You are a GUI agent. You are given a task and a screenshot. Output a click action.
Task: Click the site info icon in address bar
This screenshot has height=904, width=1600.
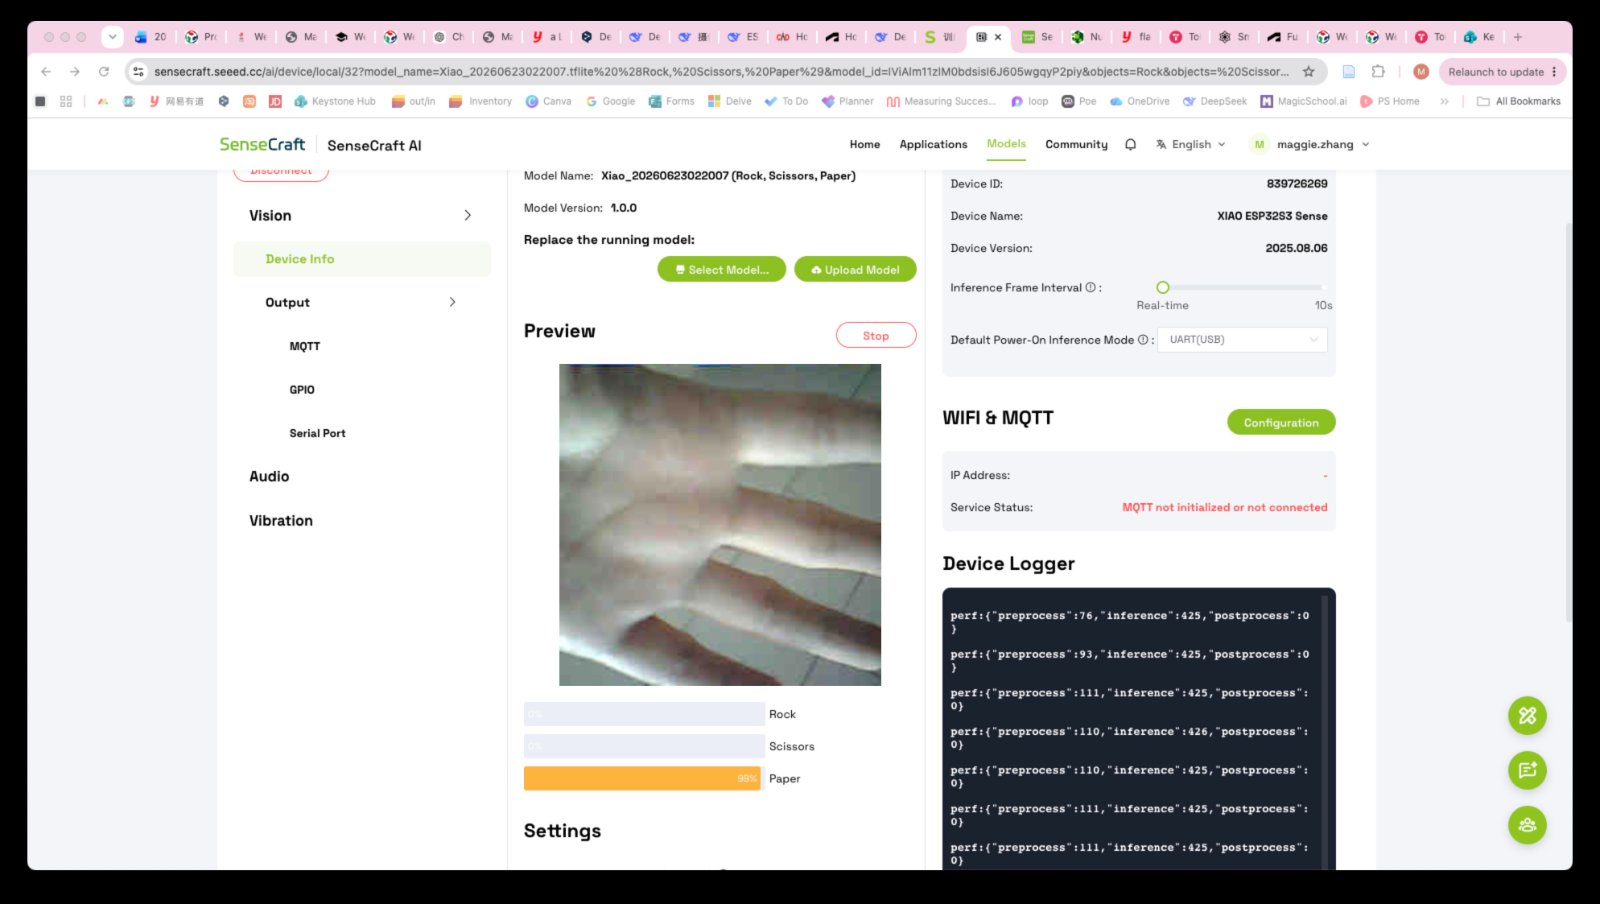point(139,72)
